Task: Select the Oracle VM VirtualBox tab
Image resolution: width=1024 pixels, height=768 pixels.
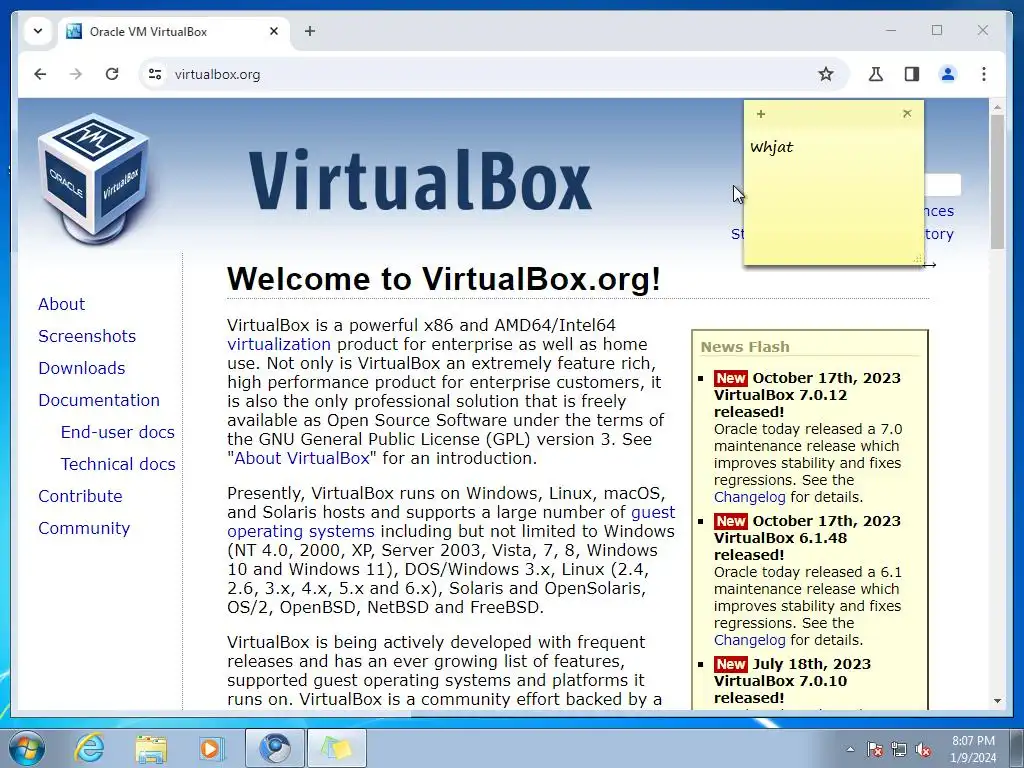Action: pyautogui.click(x=173, y=31)
